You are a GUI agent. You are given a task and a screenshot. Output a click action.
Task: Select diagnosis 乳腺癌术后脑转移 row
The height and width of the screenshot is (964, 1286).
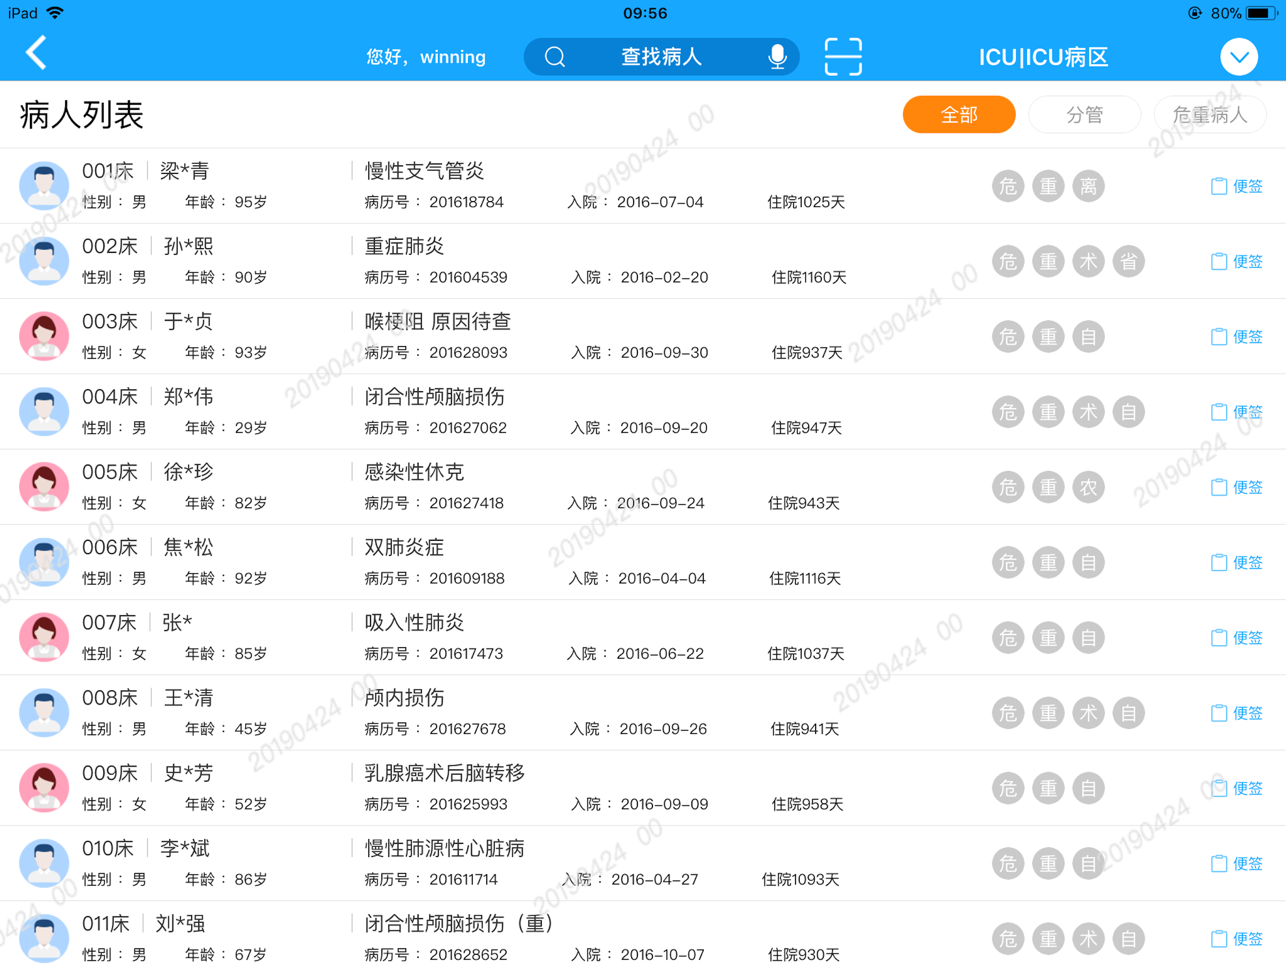[445, 773]
